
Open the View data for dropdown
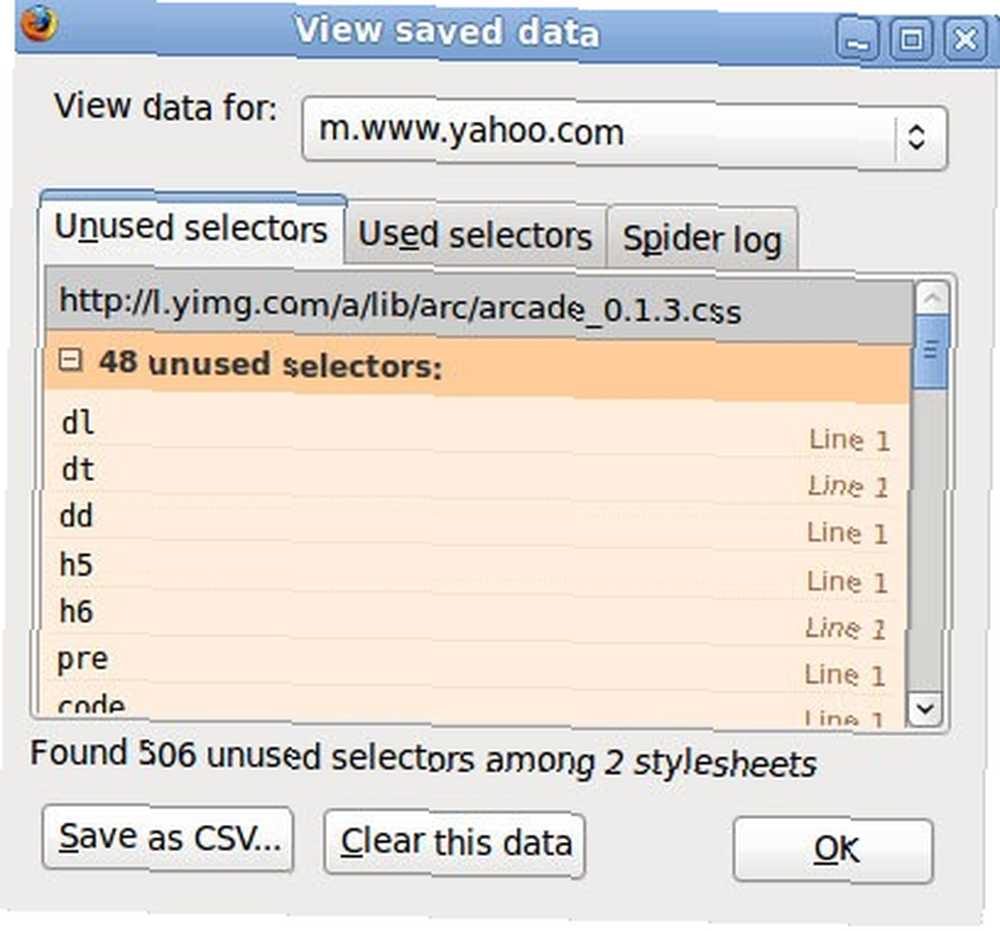click(x=624, y=133)
